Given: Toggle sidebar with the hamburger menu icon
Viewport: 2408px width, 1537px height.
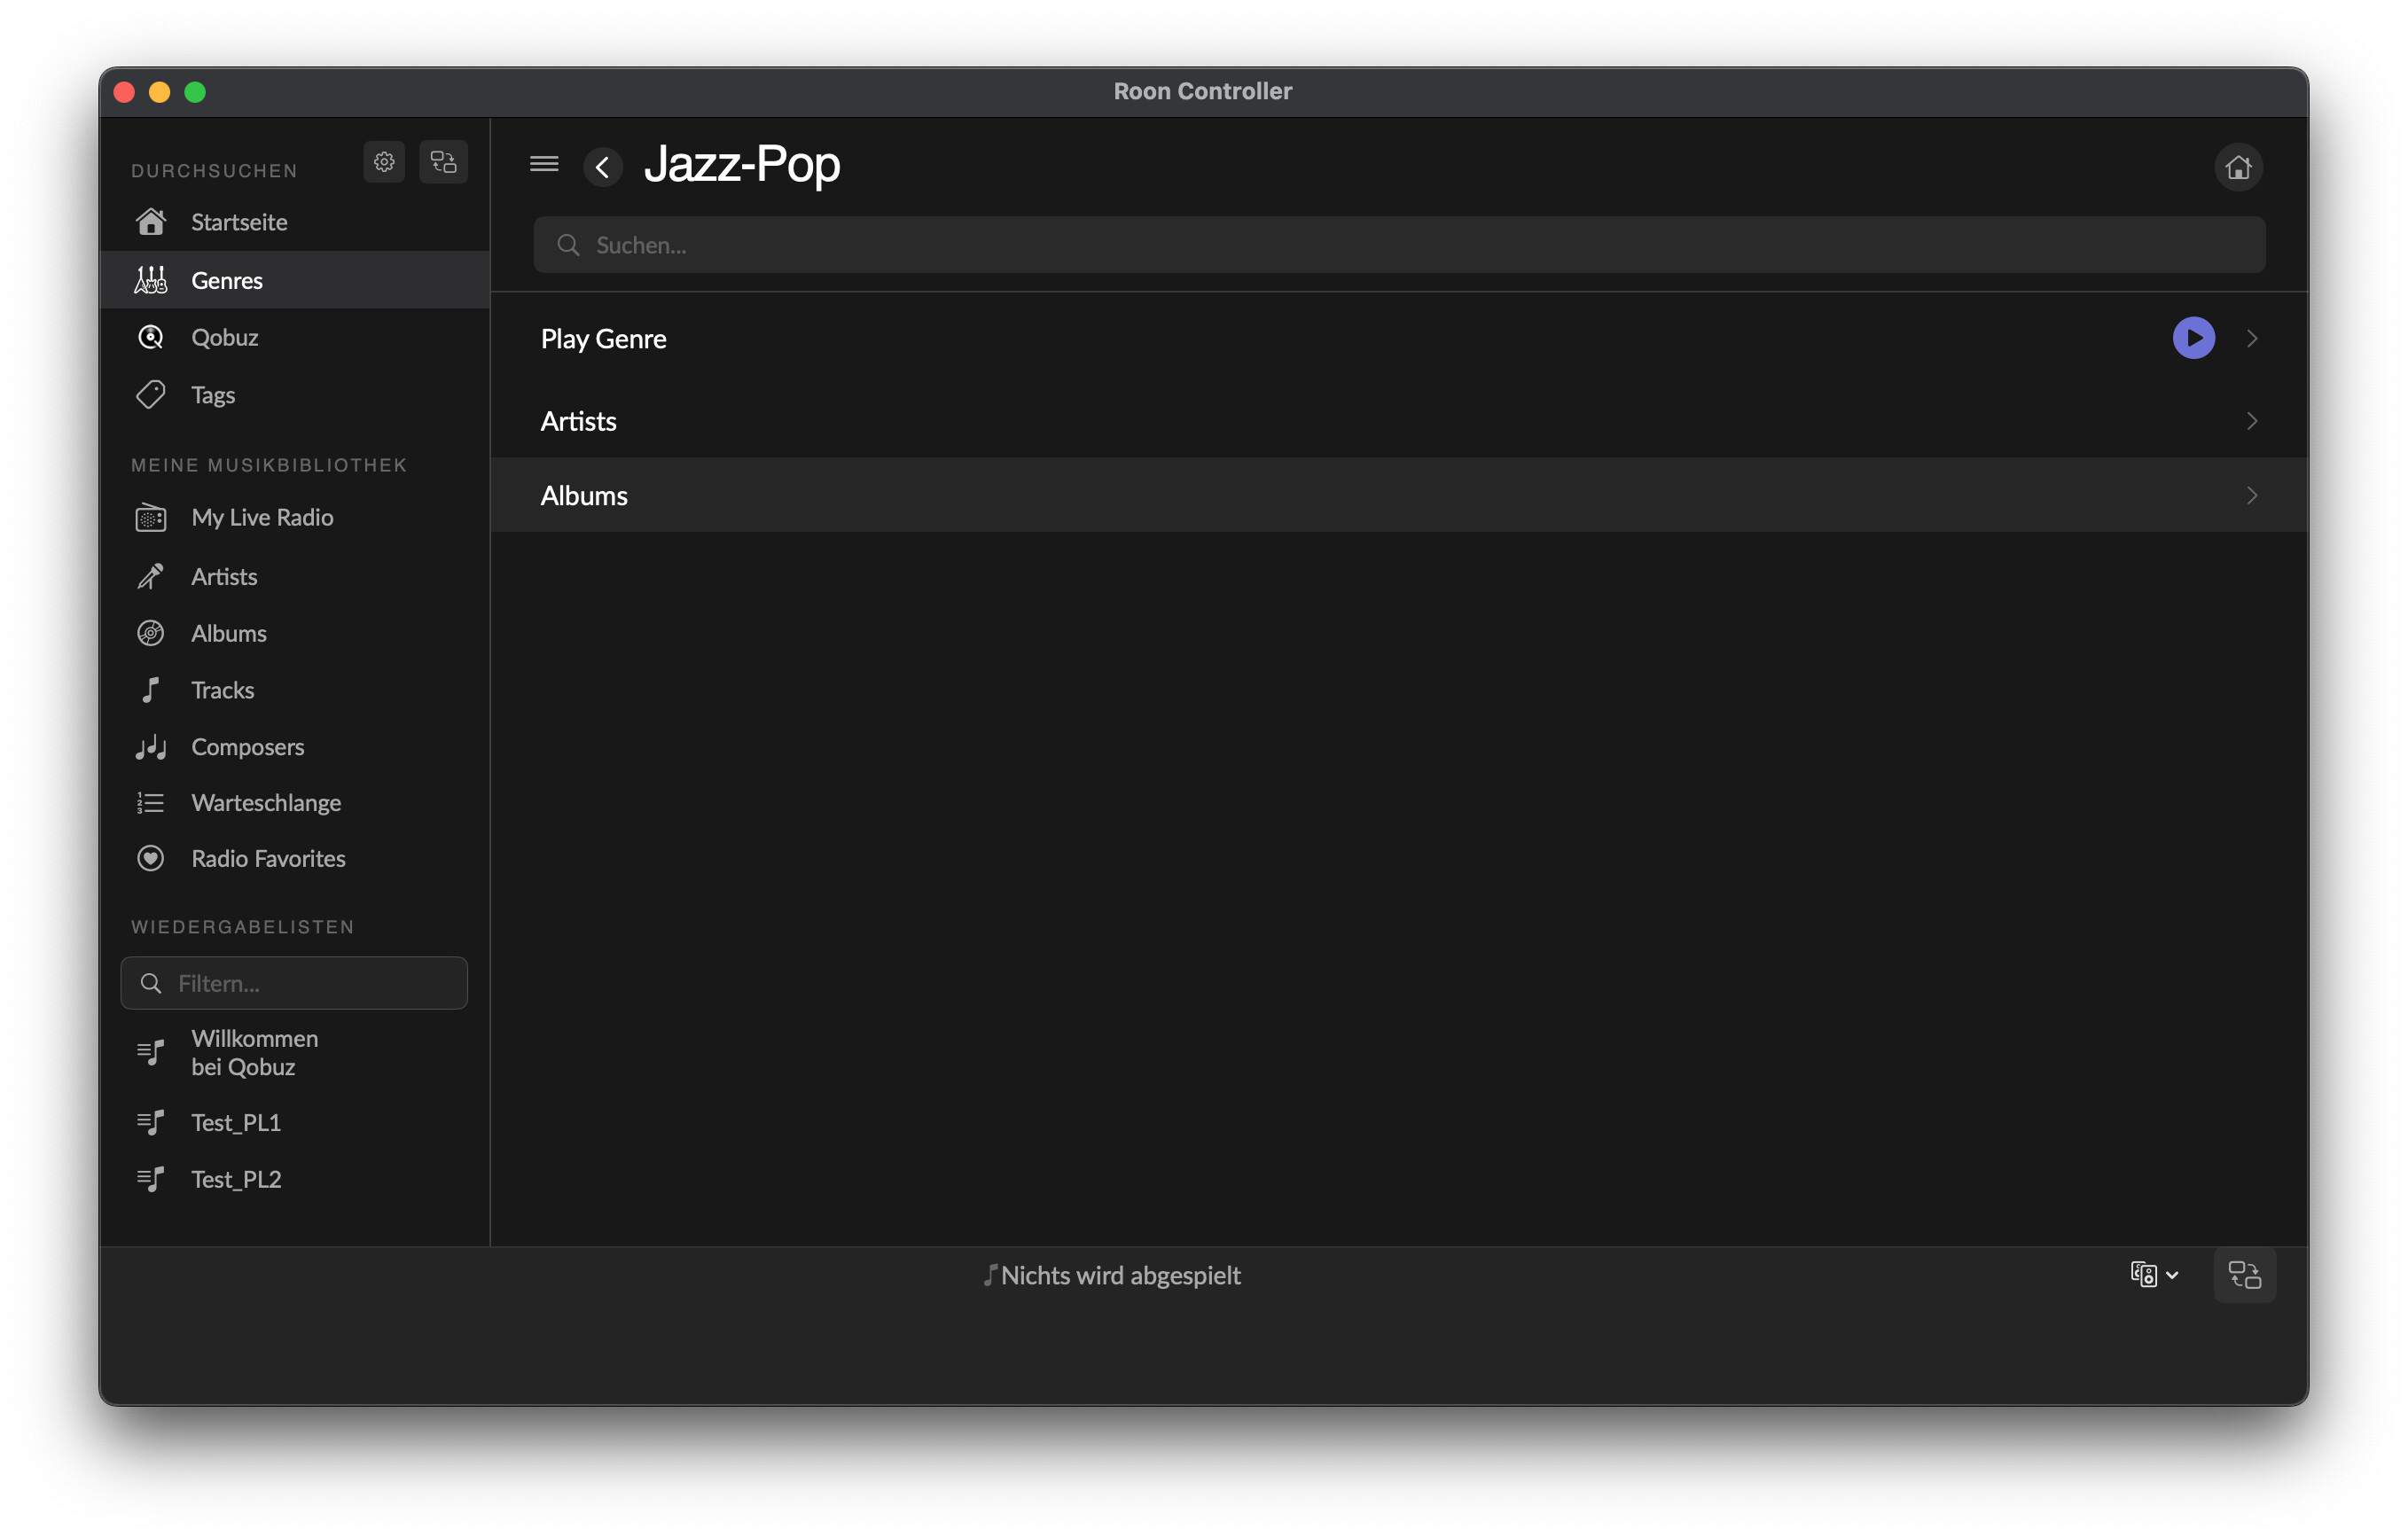Looking at the screenshot, I should [x=544, y=164].
